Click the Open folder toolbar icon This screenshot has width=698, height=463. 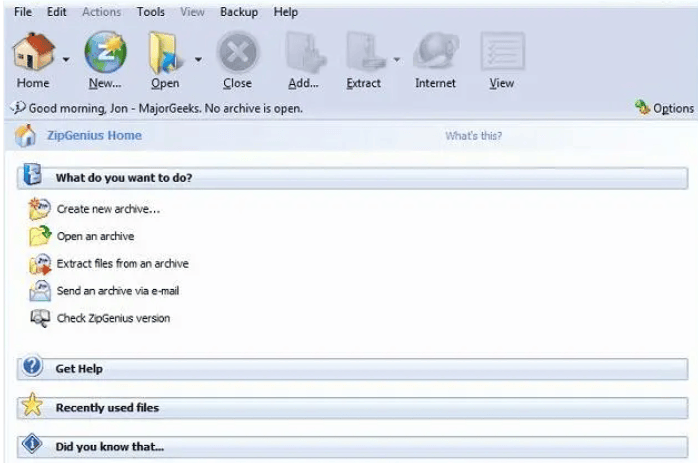[x=165, y=53]
